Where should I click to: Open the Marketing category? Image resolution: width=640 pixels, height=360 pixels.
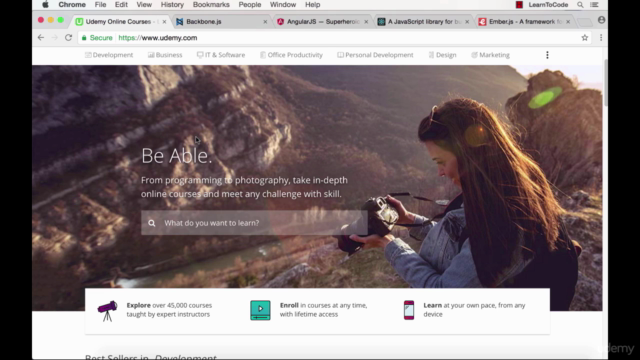[x=490, y=55]
